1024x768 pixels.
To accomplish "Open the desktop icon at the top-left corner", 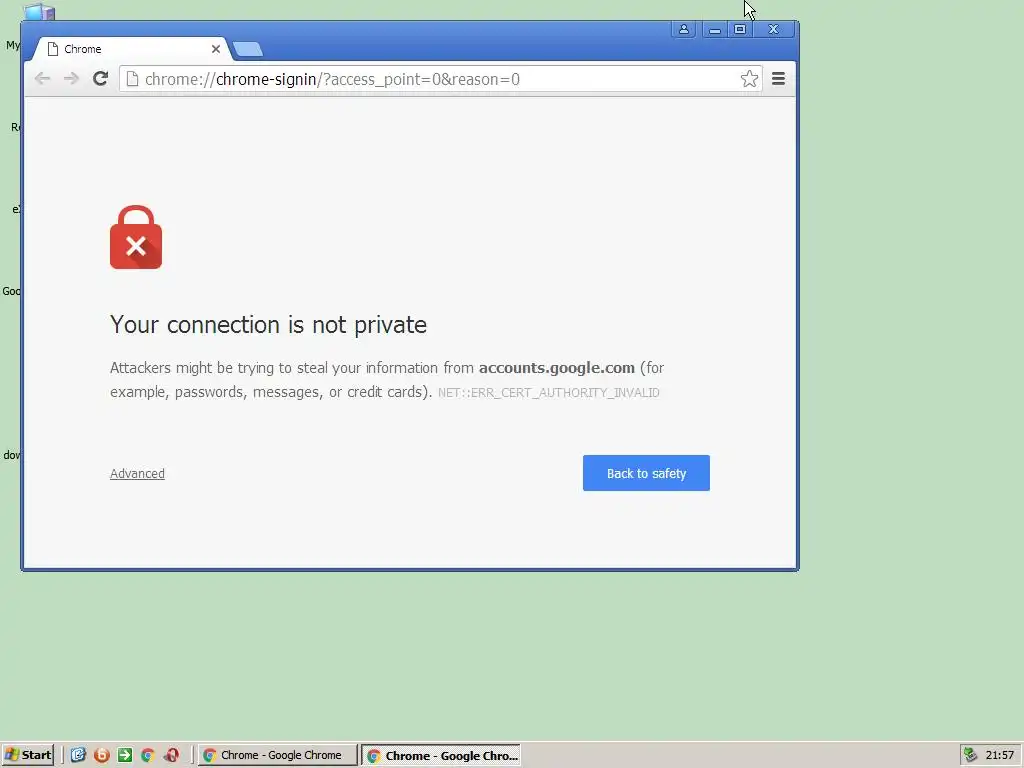I will (x=39, y=12).
